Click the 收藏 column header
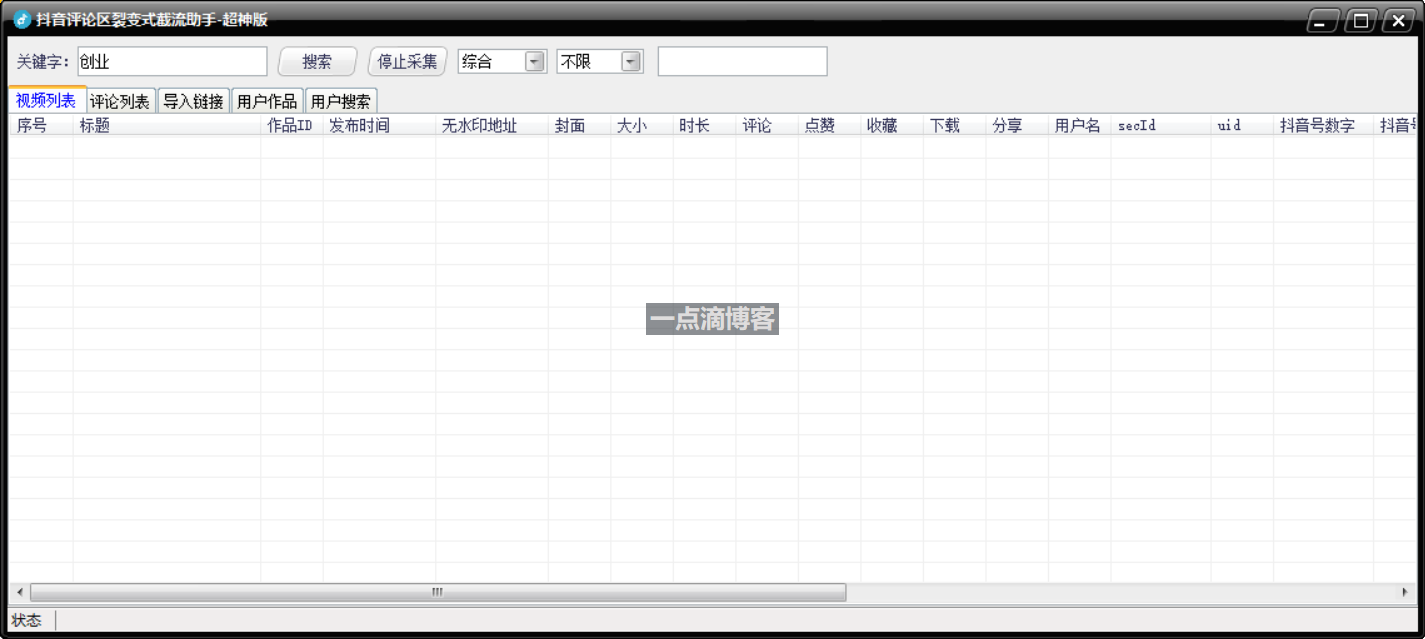Image resolution: width=1425 pixels, height=639 pixels. [x=892, y=125]
